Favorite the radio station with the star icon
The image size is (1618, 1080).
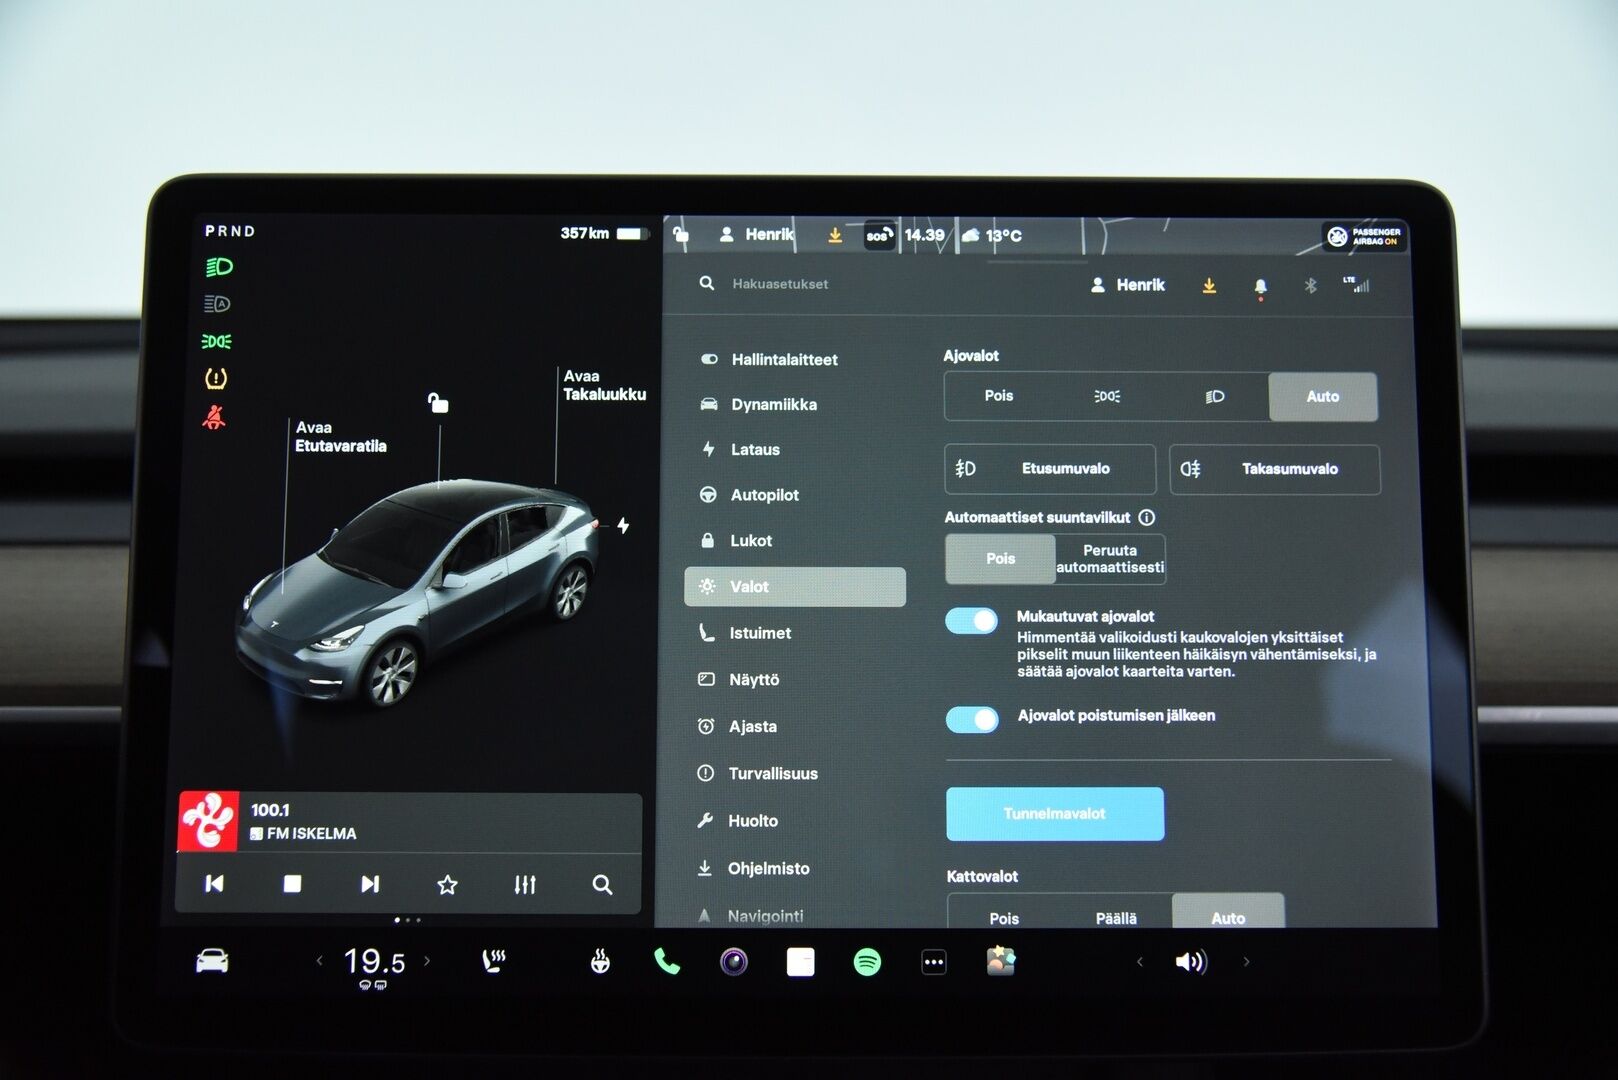[447, 884]
